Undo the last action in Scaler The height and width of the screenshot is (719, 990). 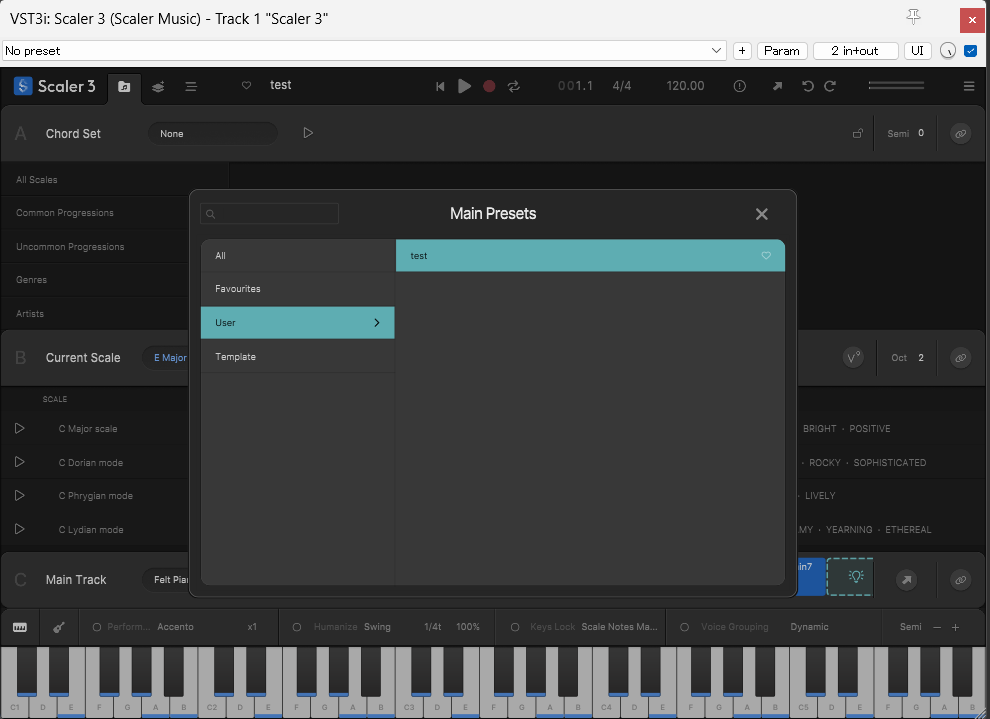coord(808,86)
